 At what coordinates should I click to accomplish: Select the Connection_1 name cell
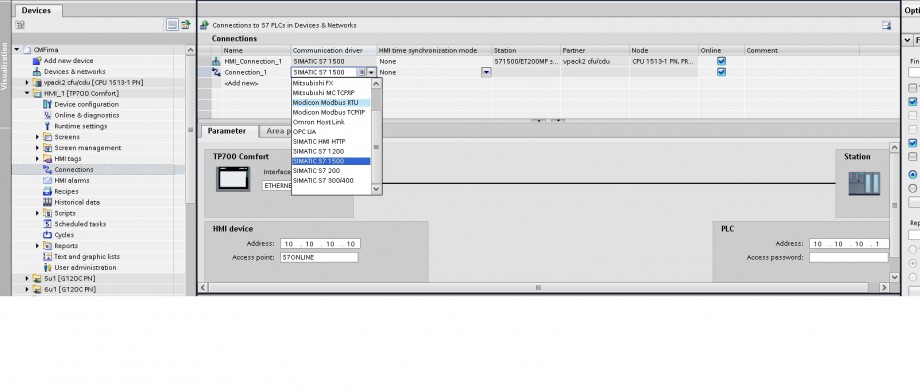(x=256, y=72)
